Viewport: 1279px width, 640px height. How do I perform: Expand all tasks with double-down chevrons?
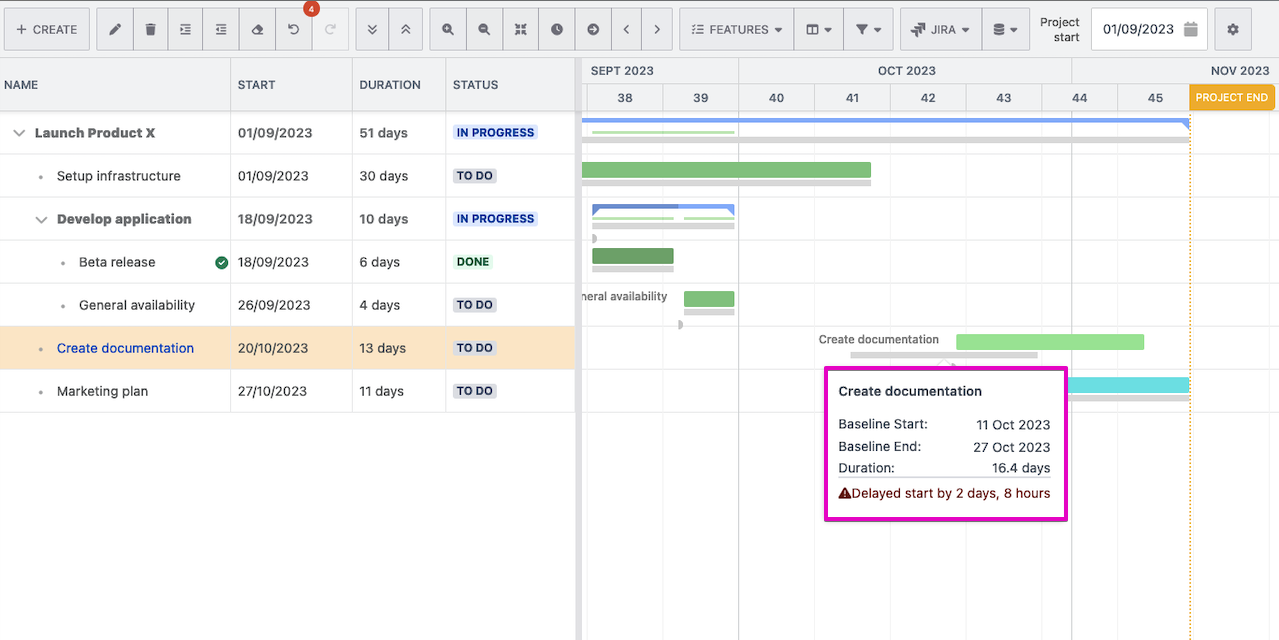(x=372, y=30)
